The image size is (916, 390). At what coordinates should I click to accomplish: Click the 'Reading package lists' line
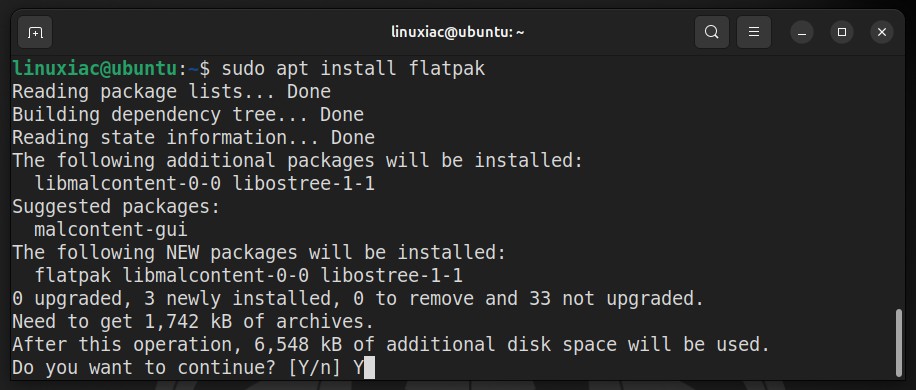coord(171,92)
